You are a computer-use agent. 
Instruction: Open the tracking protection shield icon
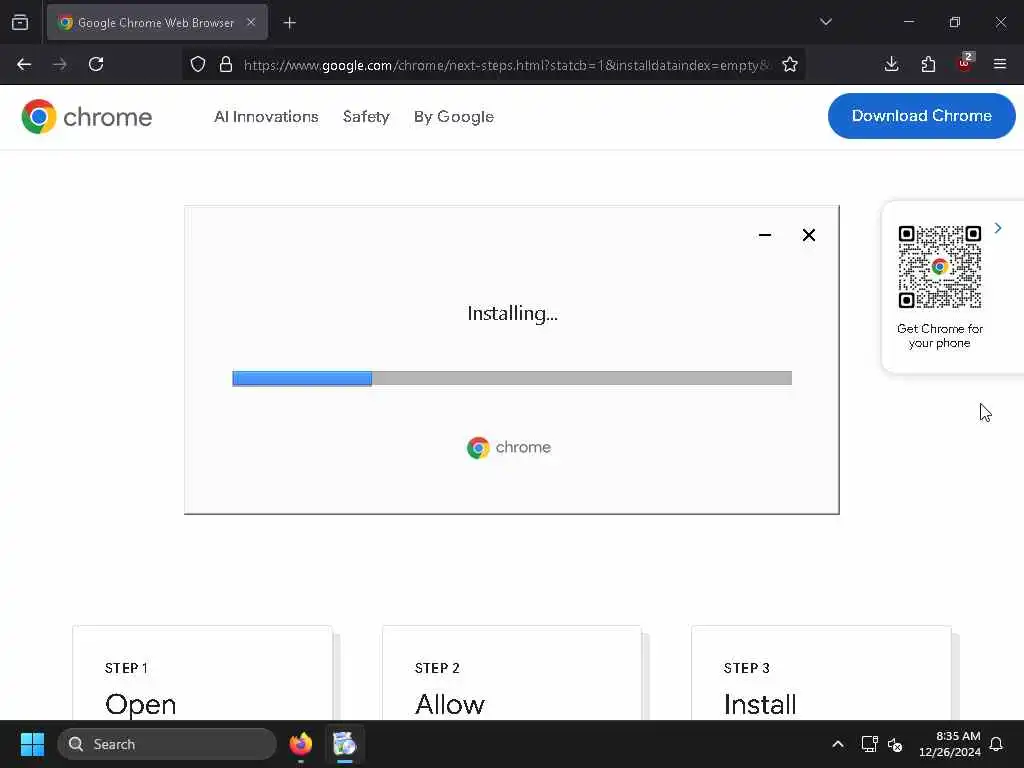[198, 64]
